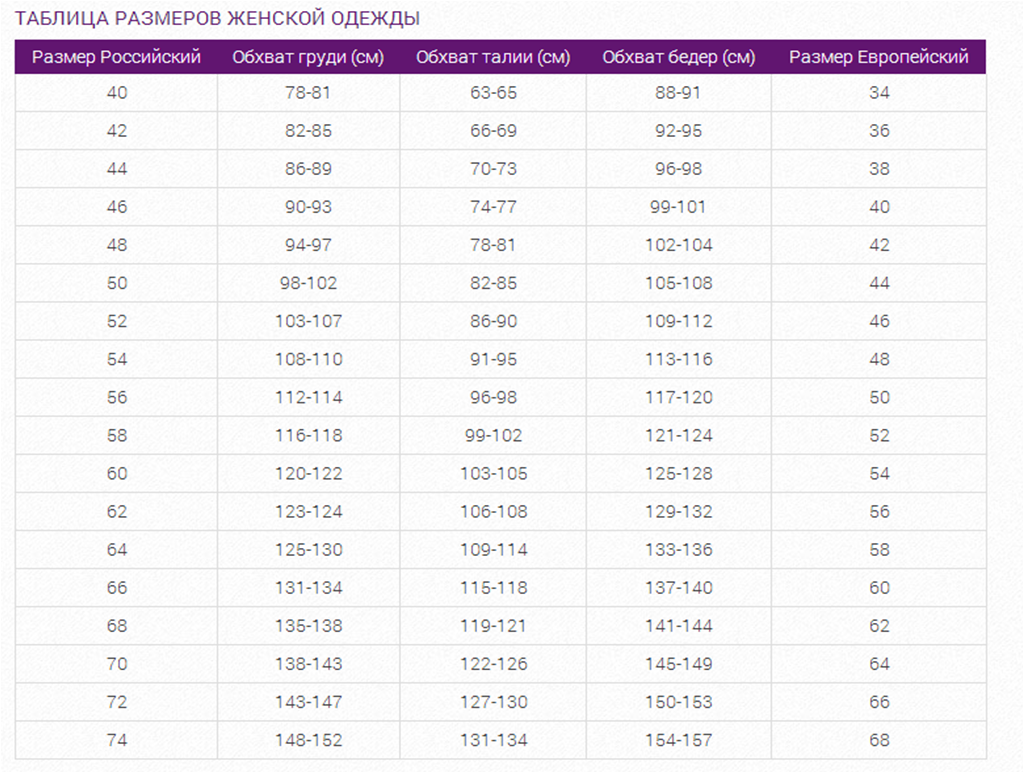Select the 'Обхват талии (см)' header cell

click(493, 57)
